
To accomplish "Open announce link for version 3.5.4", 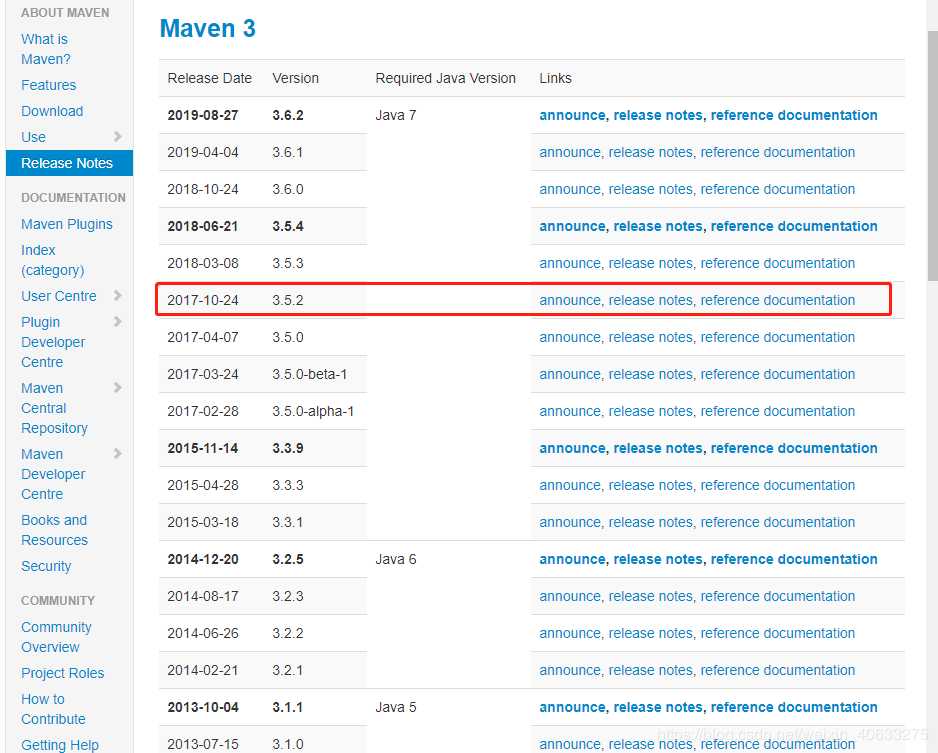I will click(x=572, y=227).
